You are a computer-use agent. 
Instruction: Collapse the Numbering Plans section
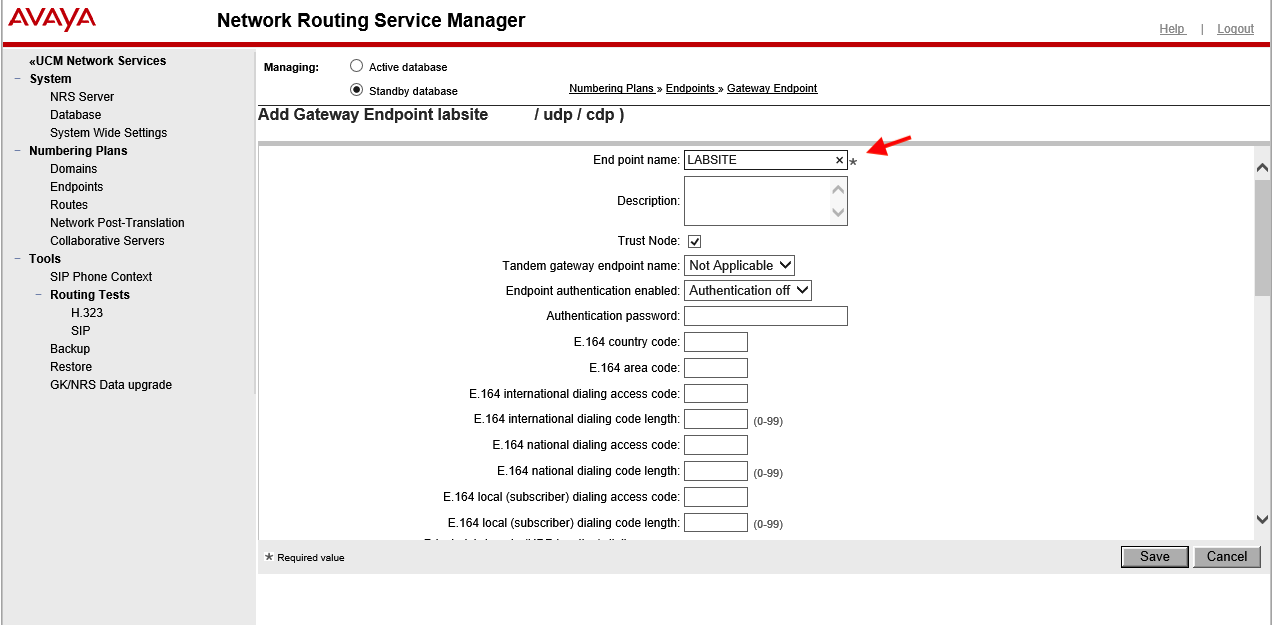click(x=19, y=151)
